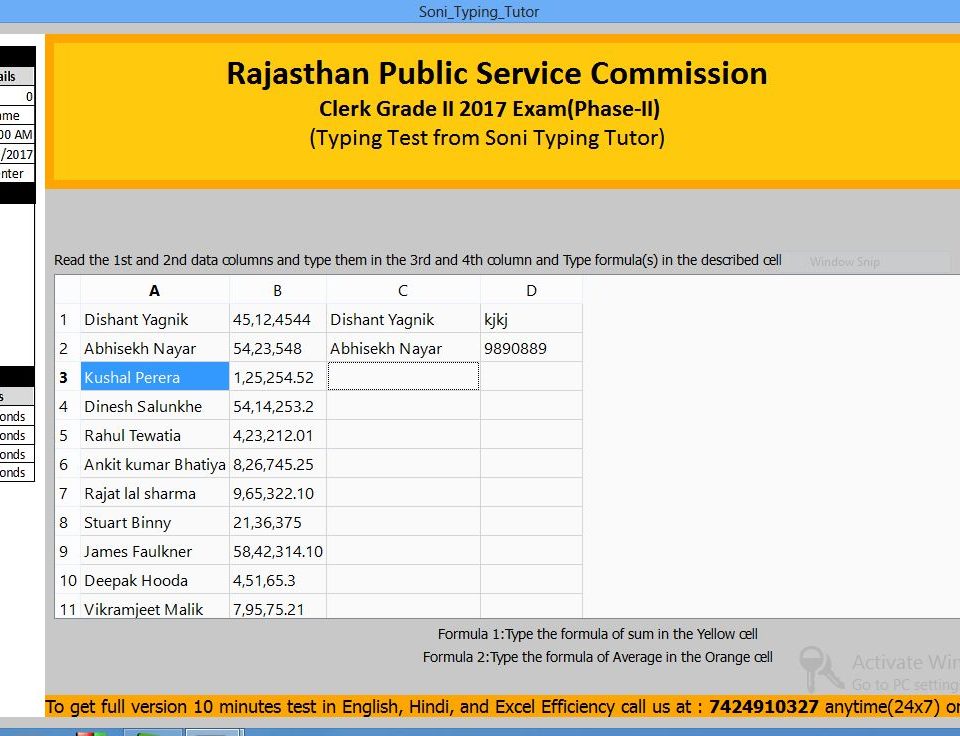Select cell 'Stuart Binny'
Screen dimensions: 960x736
pos(155,522)
